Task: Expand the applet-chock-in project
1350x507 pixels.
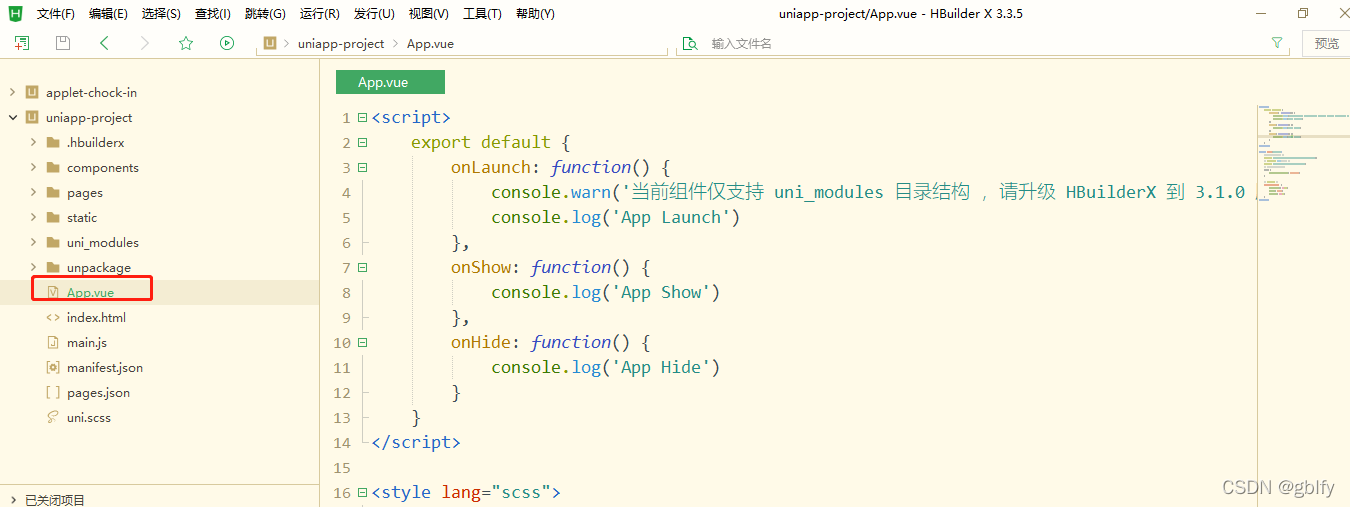Action: [x=12, y=92]
